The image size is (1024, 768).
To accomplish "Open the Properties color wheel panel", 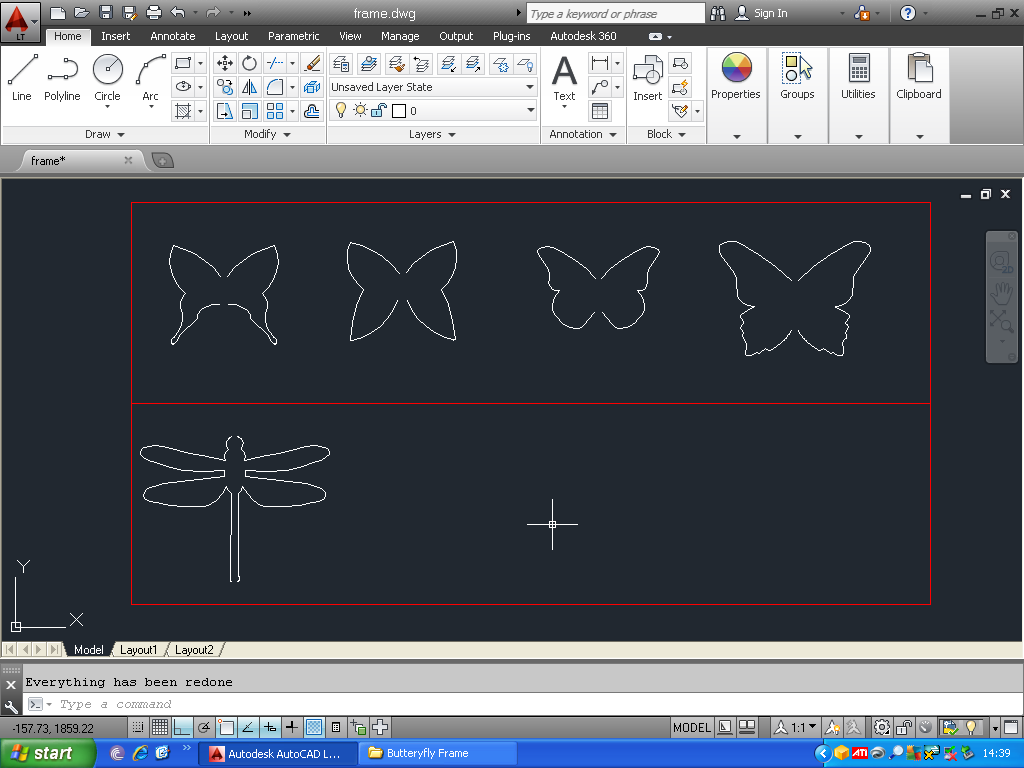I will coord(736,76).
